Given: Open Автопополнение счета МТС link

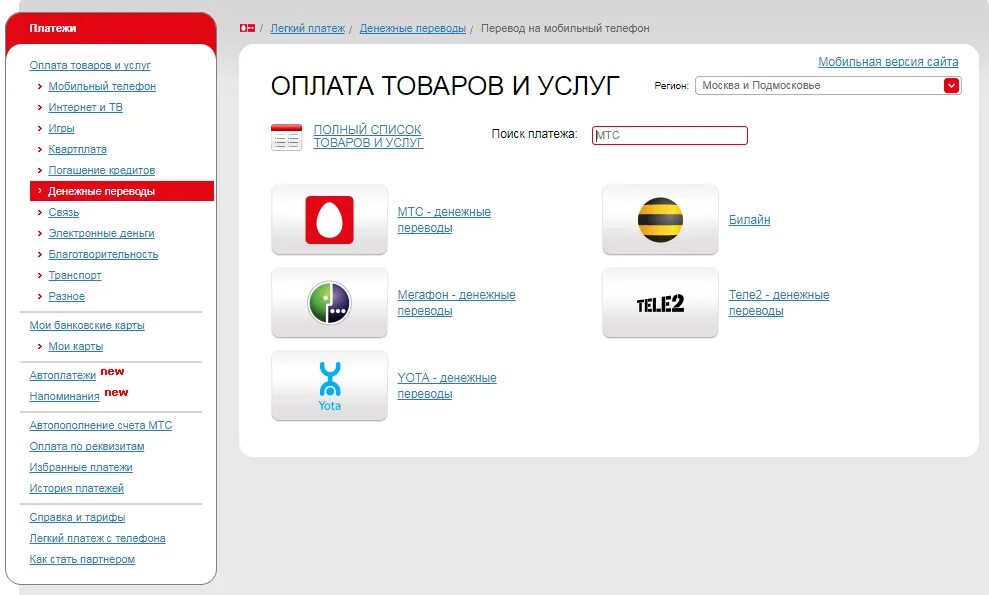Looking at the screenshot, I should click(101, 425).
